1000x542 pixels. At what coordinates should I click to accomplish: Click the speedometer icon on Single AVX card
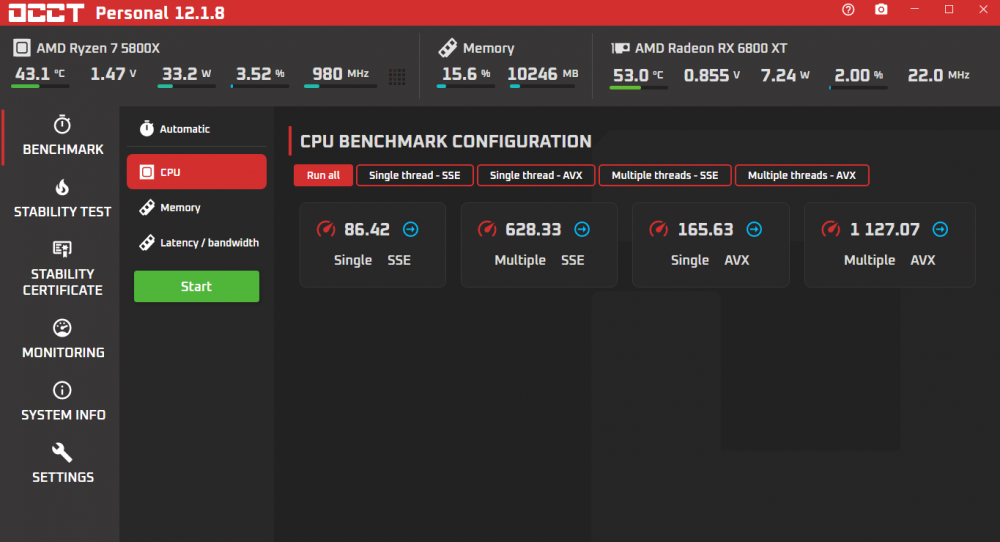(x=659, y=229)
